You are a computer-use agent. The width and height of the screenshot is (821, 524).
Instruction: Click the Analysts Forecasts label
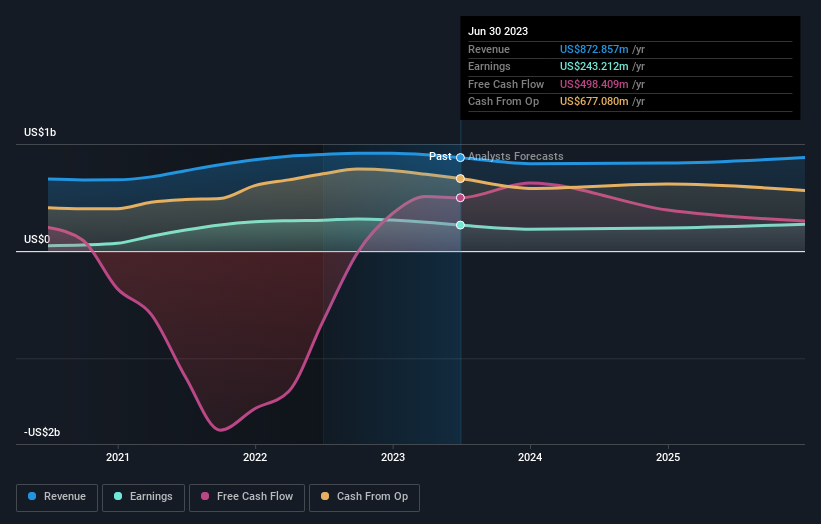click(x=516, y=156)
